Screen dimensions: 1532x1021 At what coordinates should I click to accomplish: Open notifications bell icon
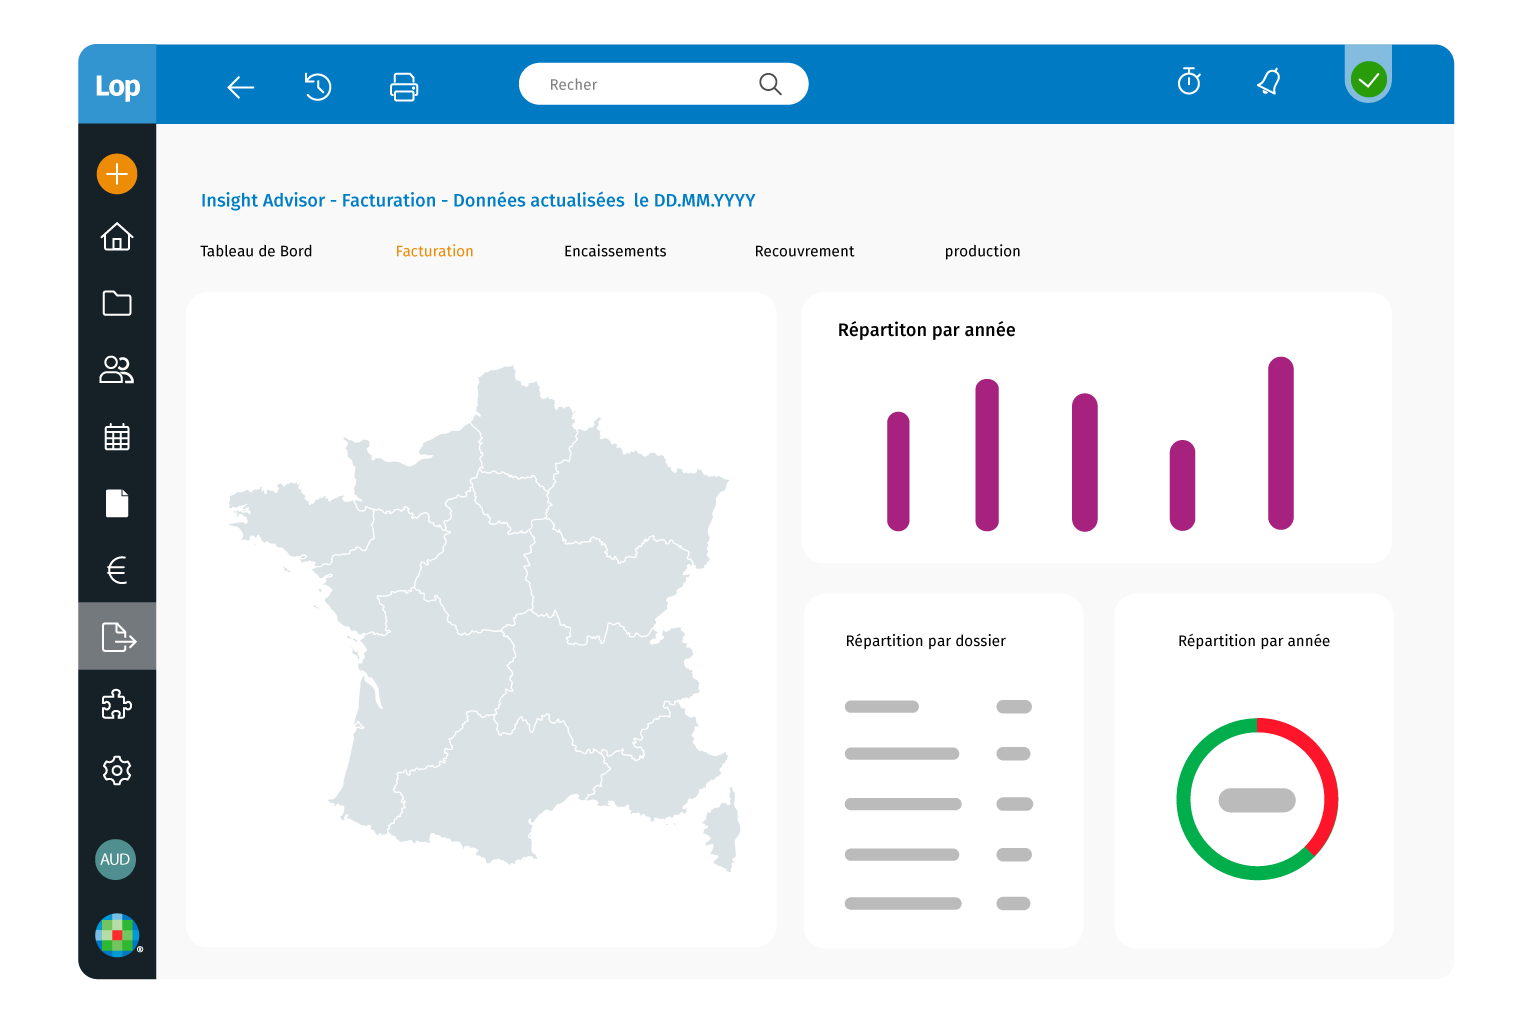(1269, 82)
